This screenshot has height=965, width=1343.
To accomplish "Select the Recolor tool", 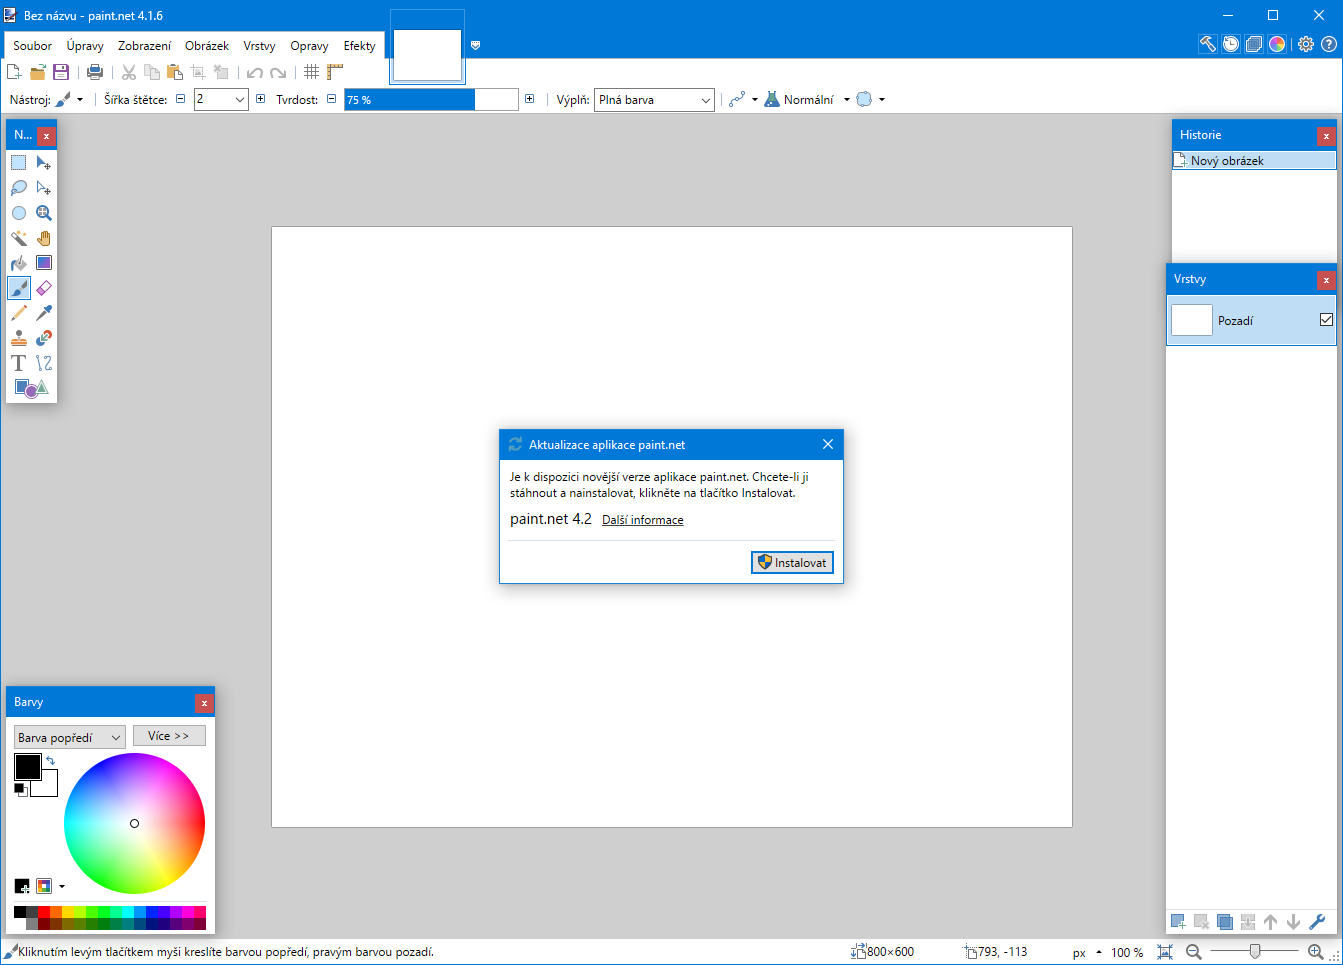I will [44, 338].
